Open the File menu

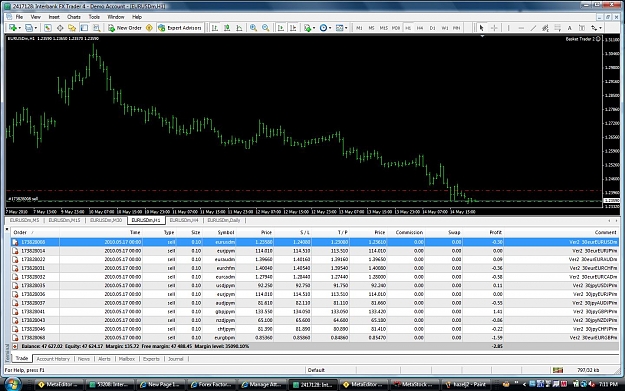point(19,17)
